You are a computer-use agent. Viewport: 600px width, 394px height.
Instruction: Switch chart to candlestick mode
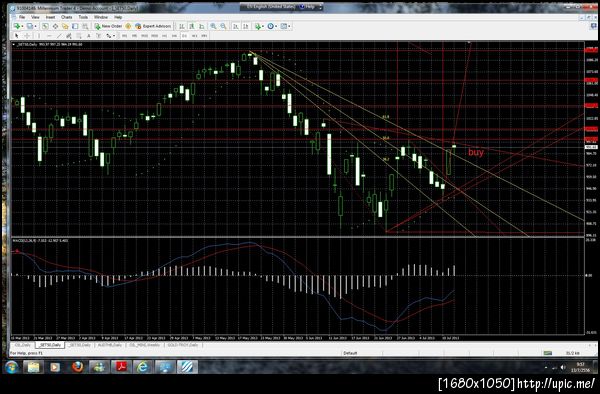[191, 26]
